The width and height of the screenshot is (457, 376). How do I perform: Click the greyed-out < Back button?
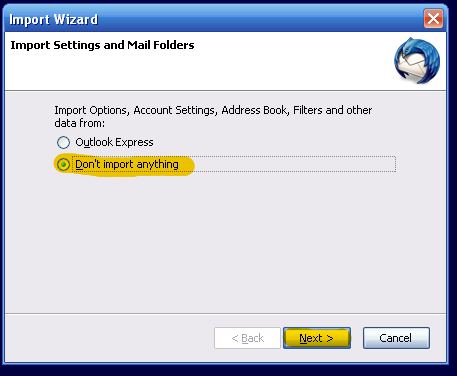click(247, 338)
